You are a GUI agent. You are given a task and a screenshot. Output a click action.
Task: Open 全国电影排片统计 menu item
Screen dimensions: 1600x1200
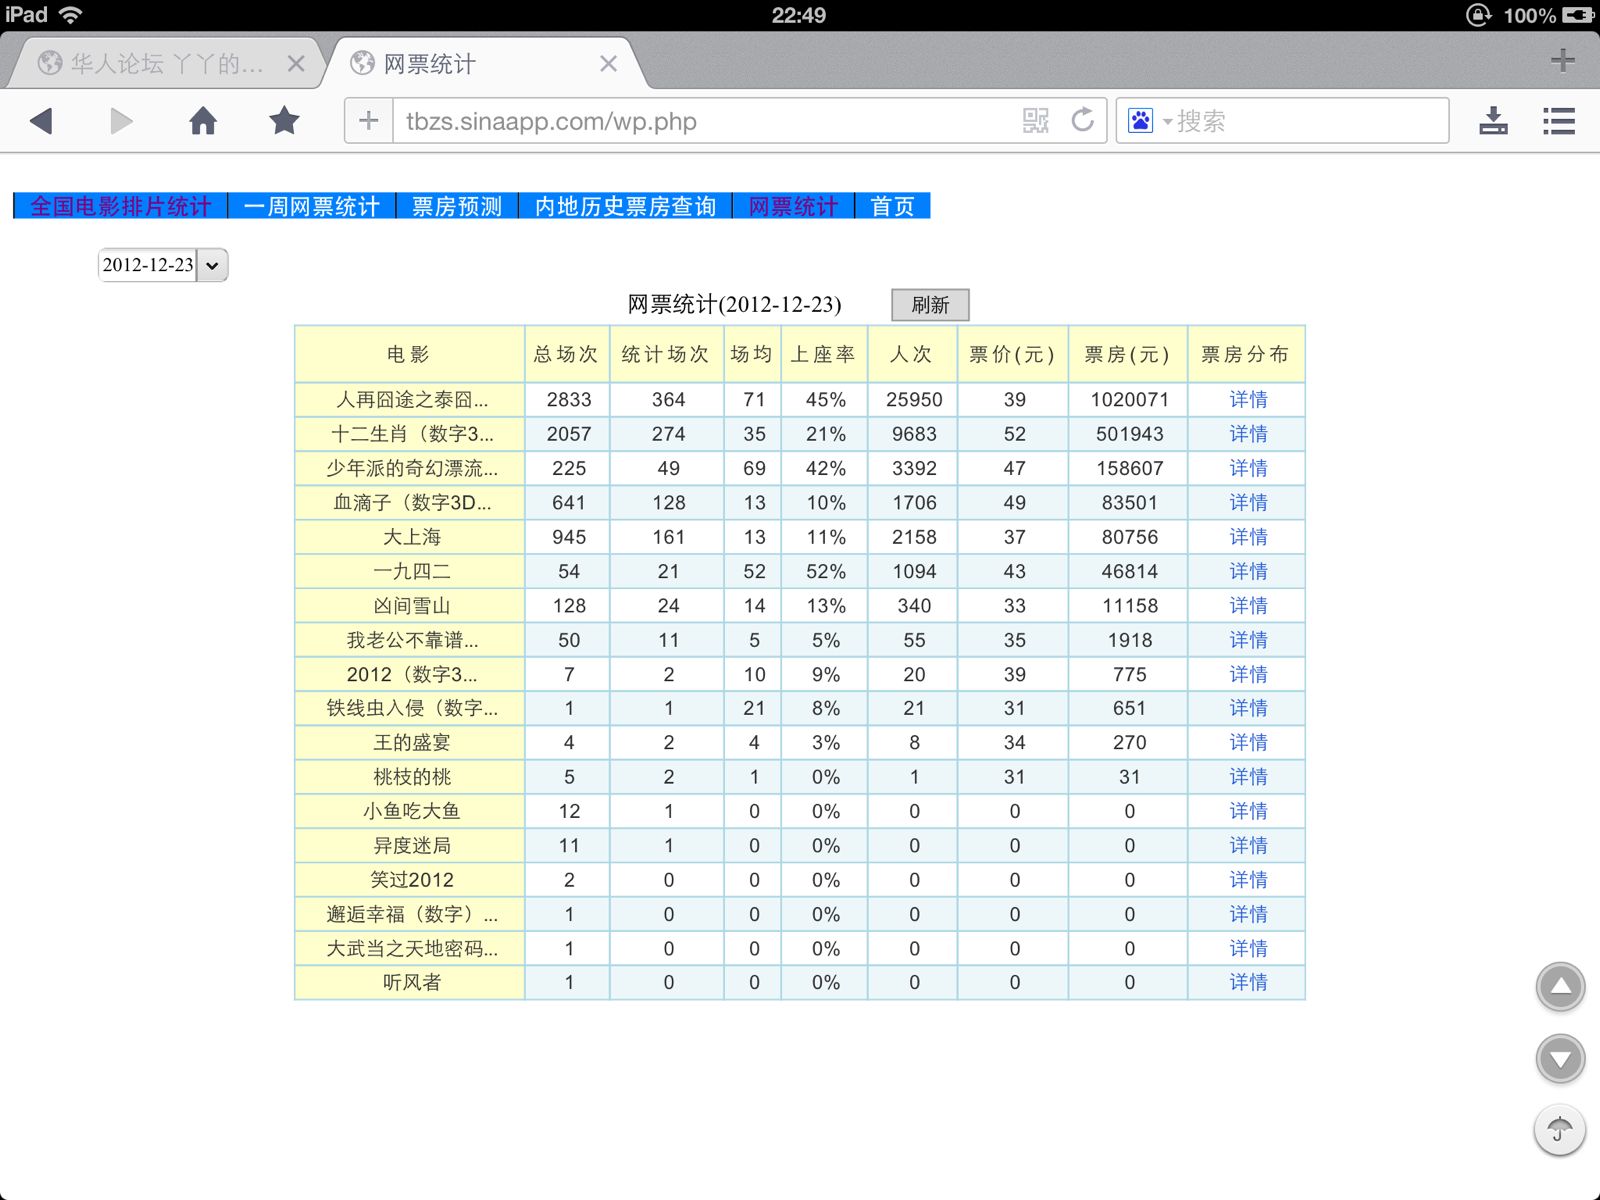tap(120, 206)
